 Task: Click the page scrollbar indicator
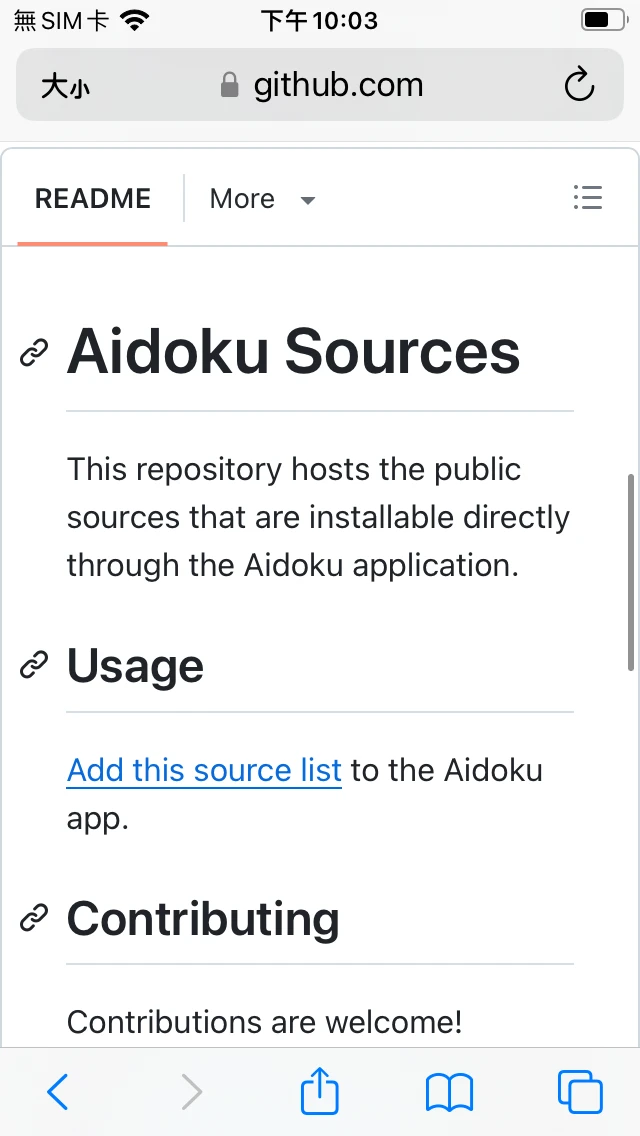coord(631,571)
